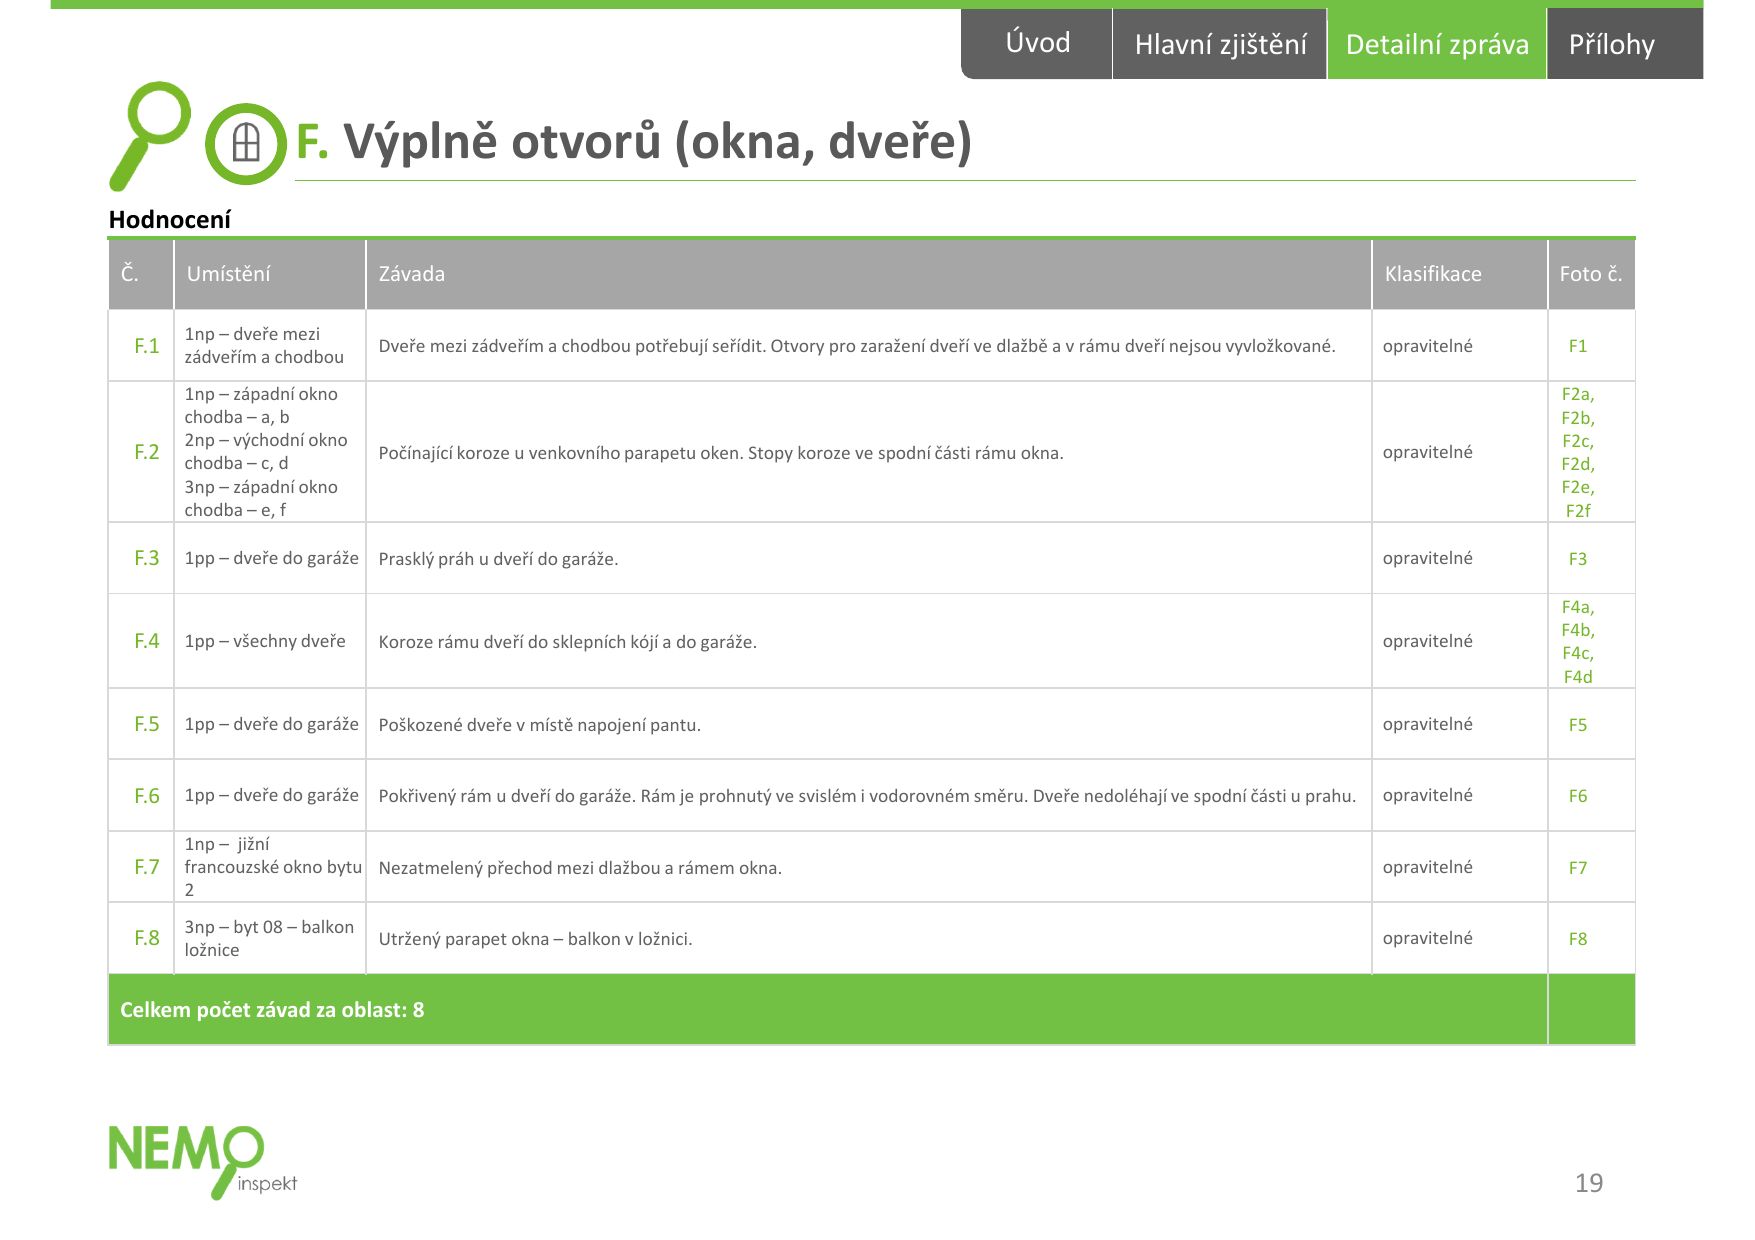Open photo reference F7

coord(1577,868)
